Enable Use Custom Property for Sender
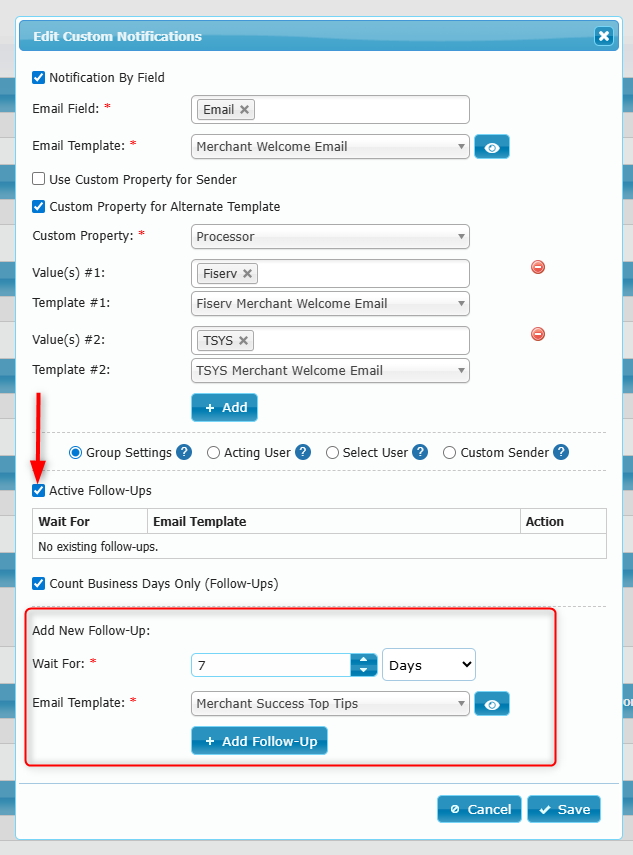Screen dimensions: 633x855 point(39,180)
